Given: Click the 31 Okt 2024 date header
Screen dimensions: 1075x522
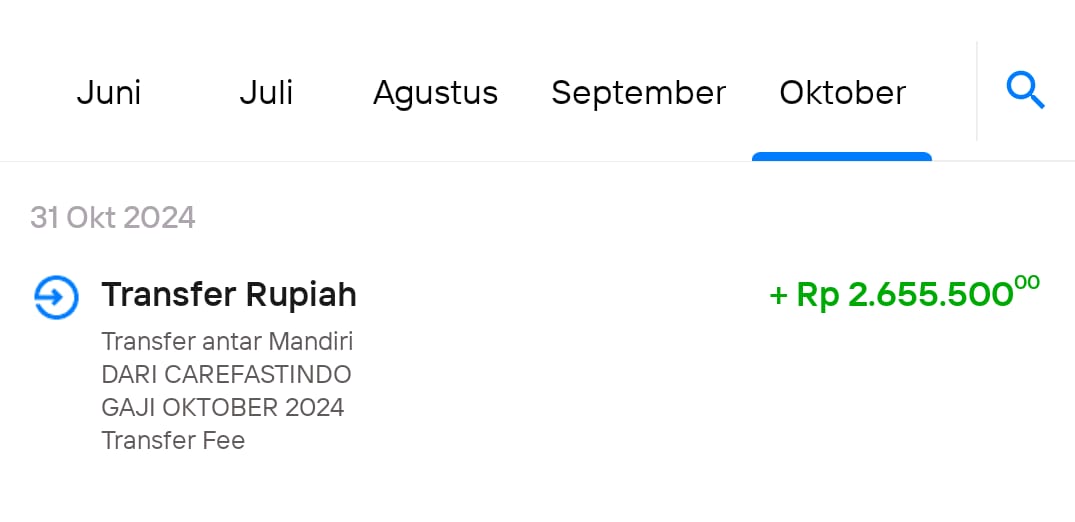Looking at the screenshot, I should click(113, 218).
